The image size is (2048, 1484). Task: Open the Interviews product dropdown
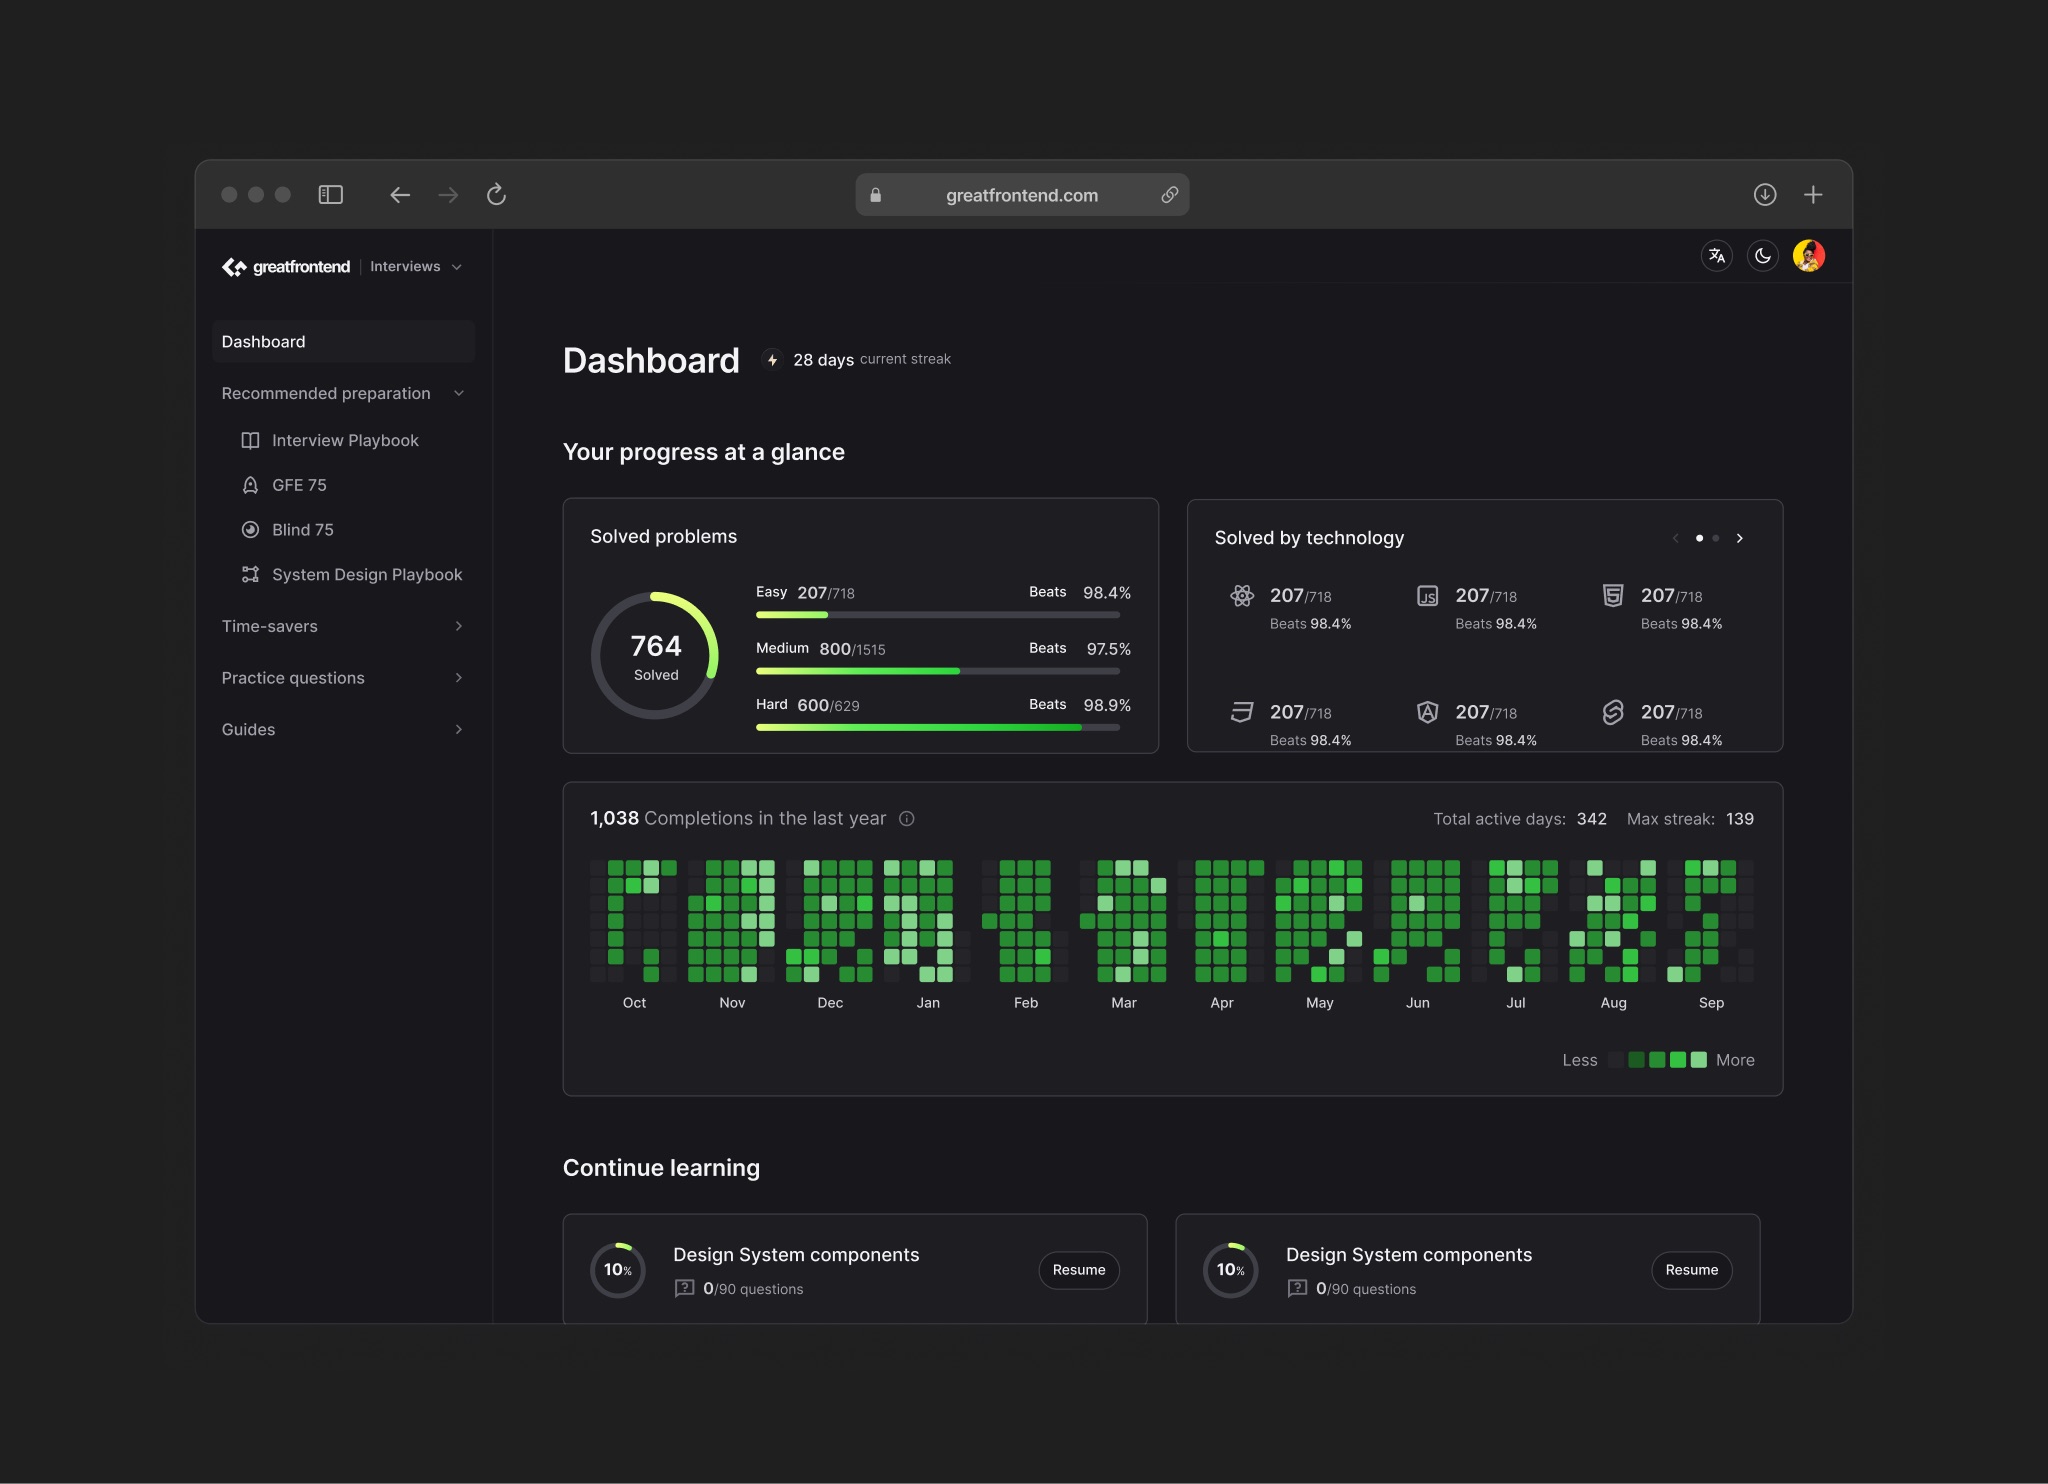click(415, 267)
